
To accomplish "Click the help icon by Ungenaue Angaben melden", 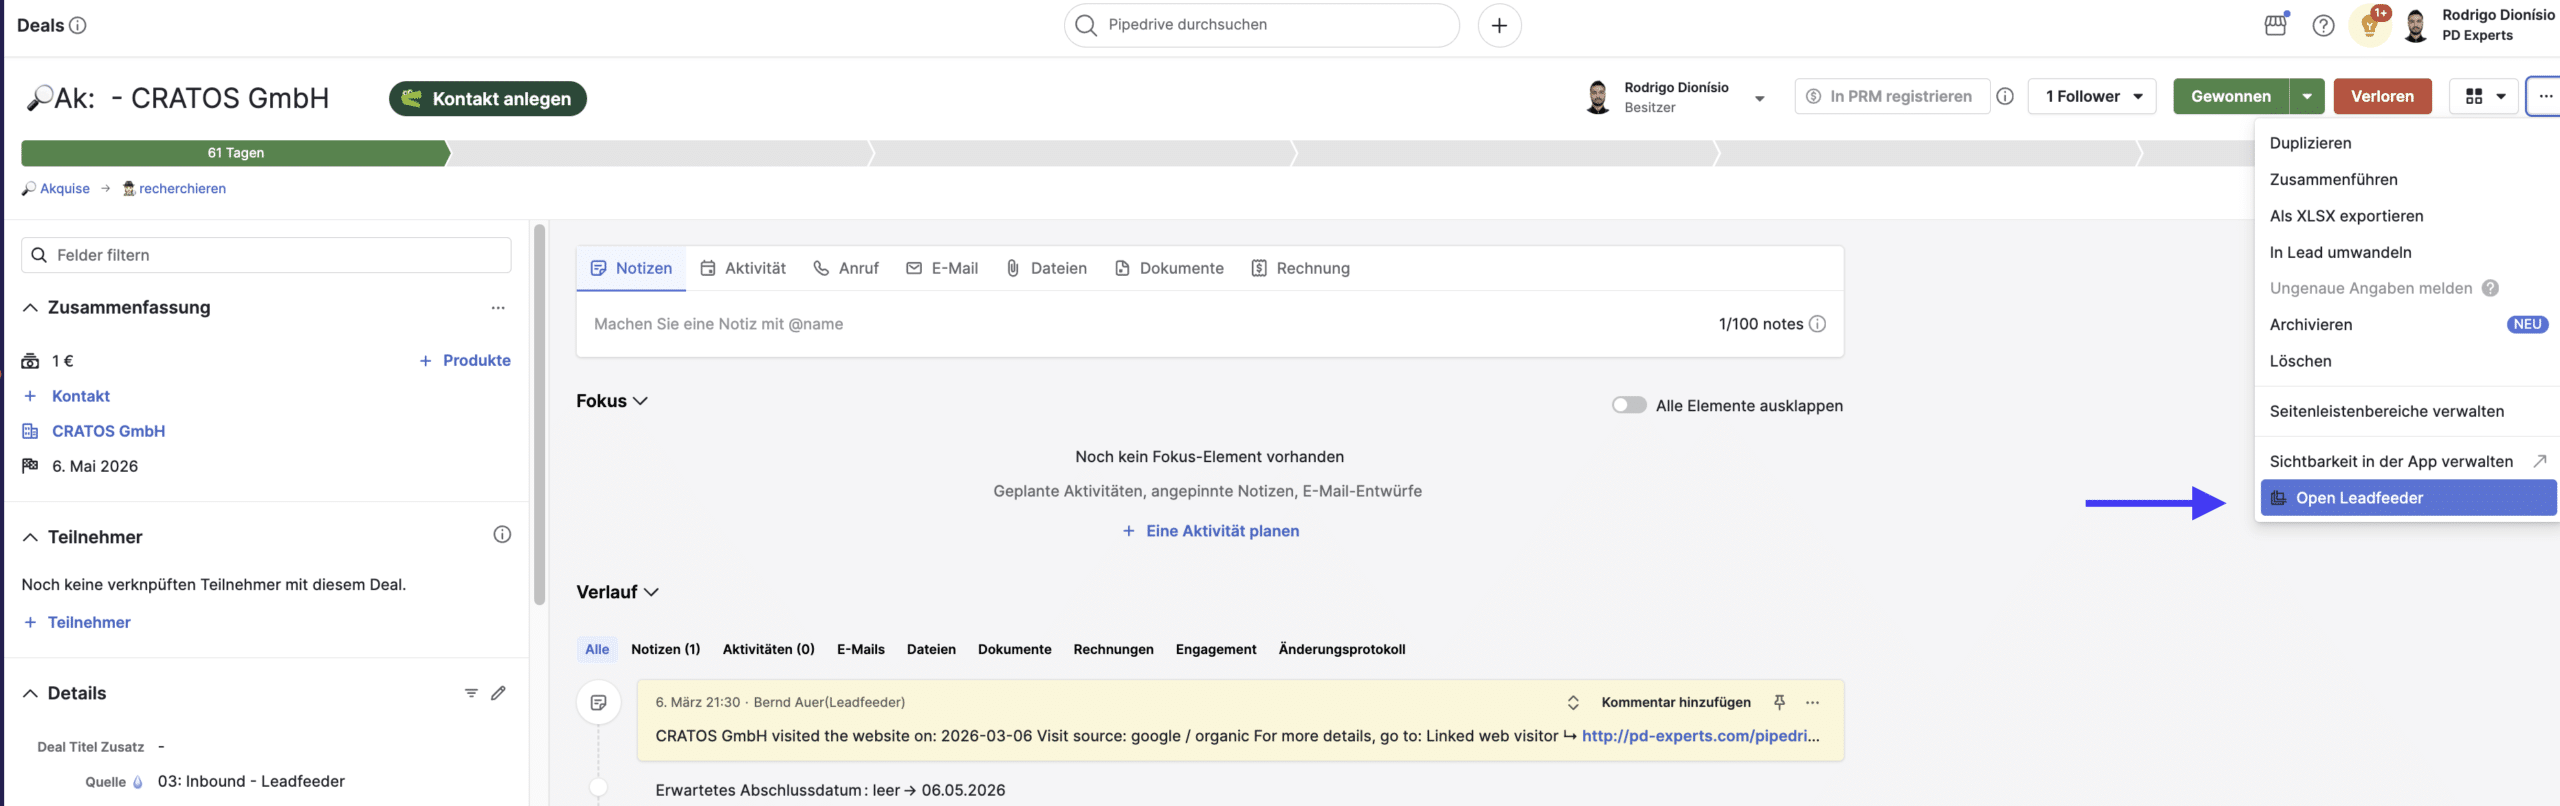I will pos(2490,288).
